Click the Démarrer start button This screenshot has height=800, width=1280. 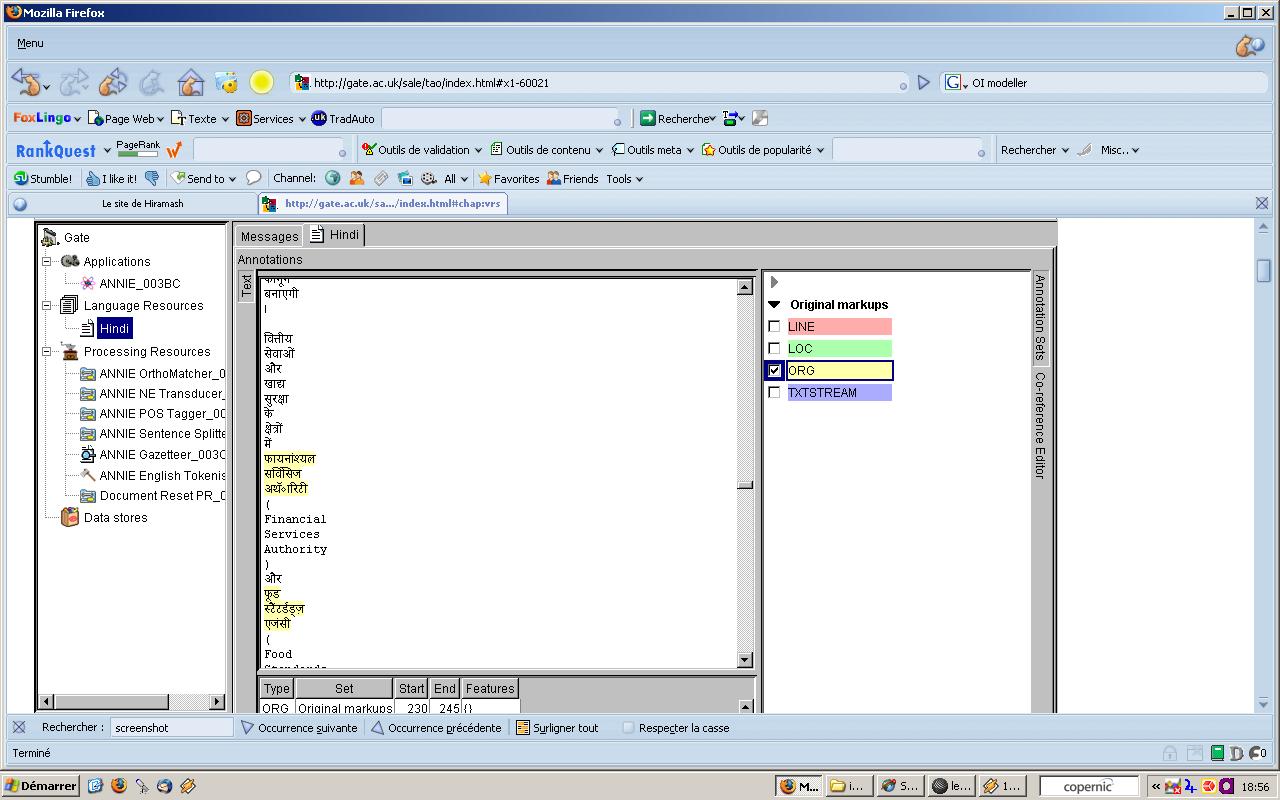click(x=41, y=786)
